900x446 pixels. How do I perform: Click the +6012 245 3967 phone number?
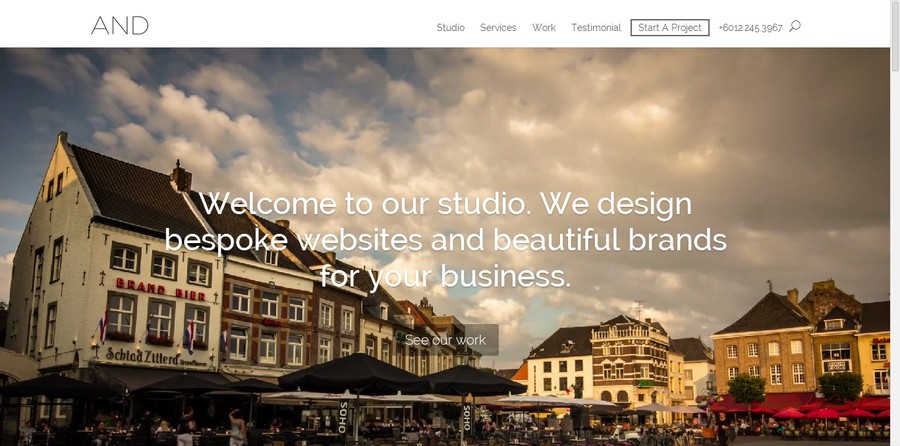[x=750, y=28]
